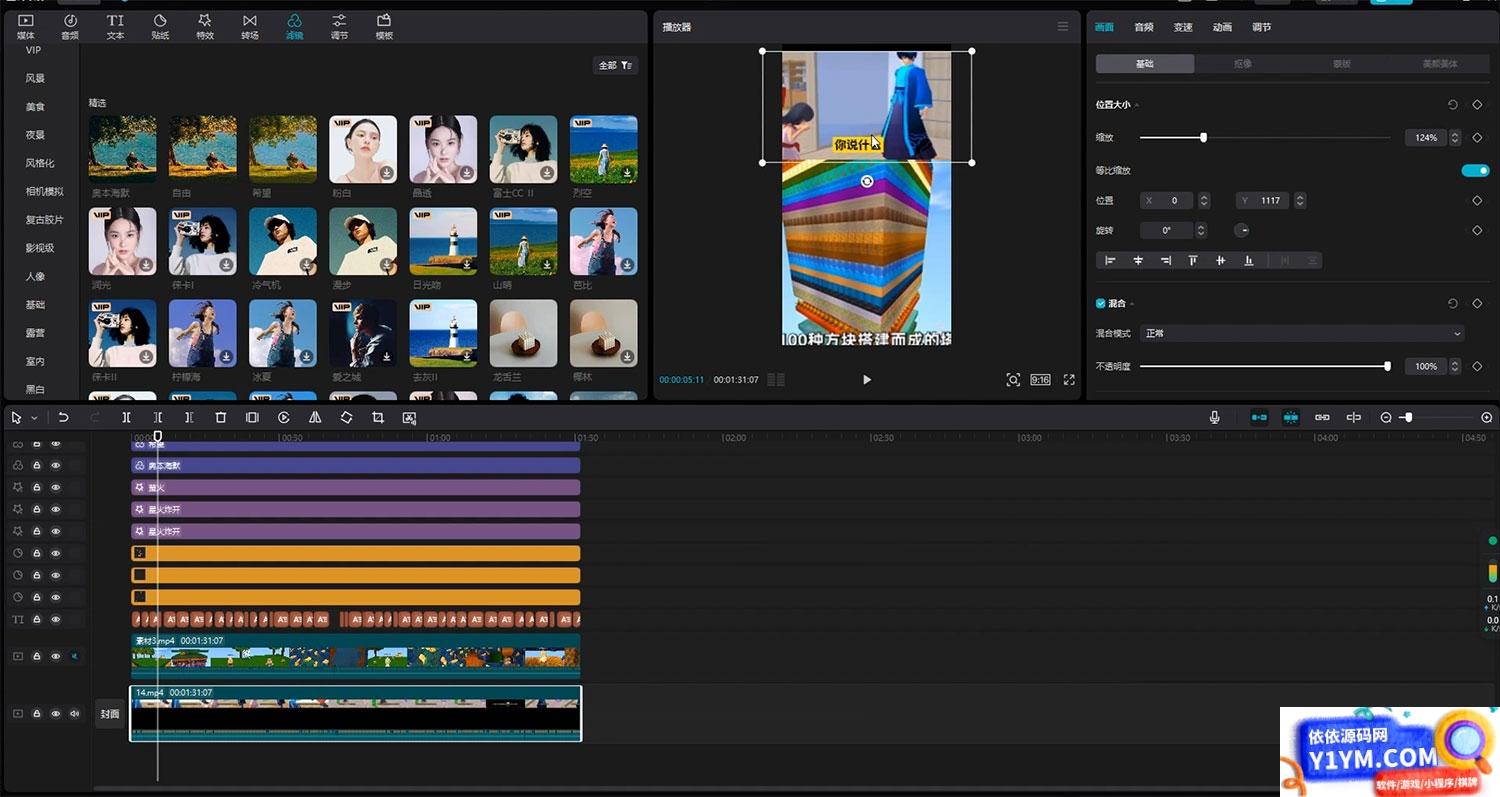Viewport: 1500px width, 797px height.
Task: Click the play button in the player
Action: (867, 380)
